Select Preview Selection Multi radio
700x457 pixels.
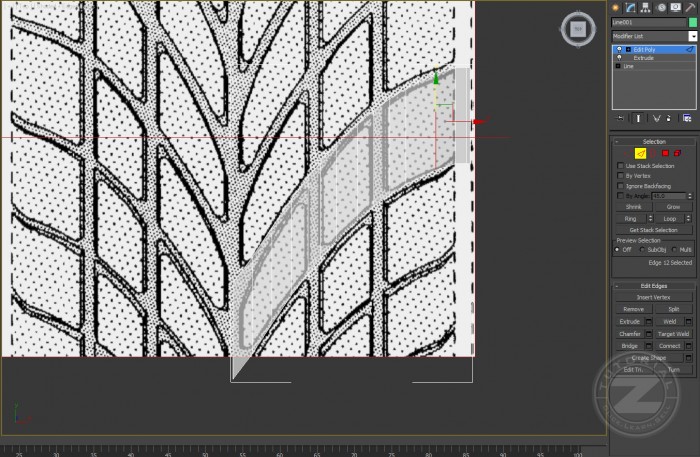675,250
